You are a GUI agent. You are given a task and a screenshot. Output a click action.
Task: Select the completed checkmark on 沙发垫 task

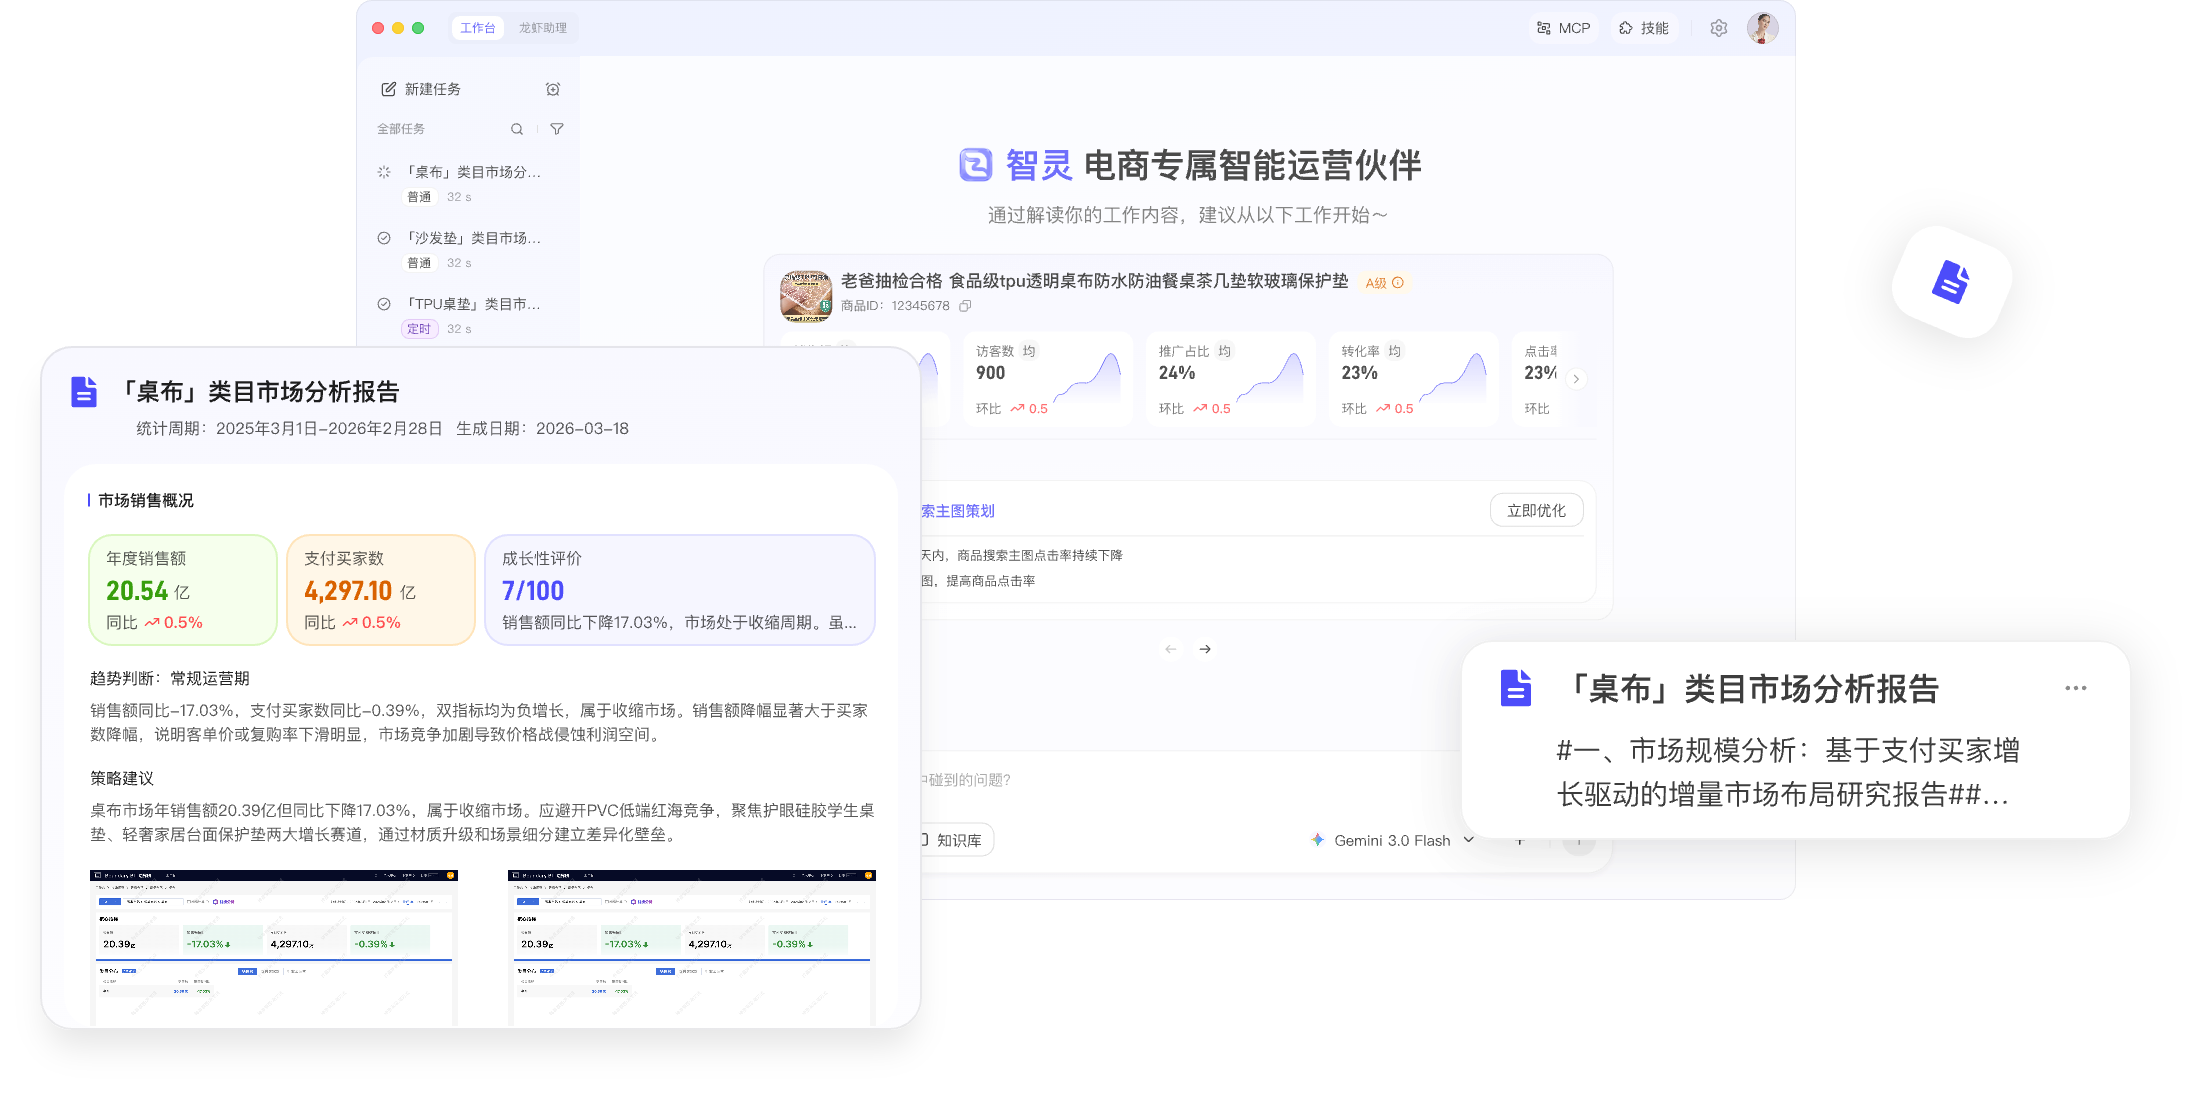pyautogui.click(x=383, y=238)
